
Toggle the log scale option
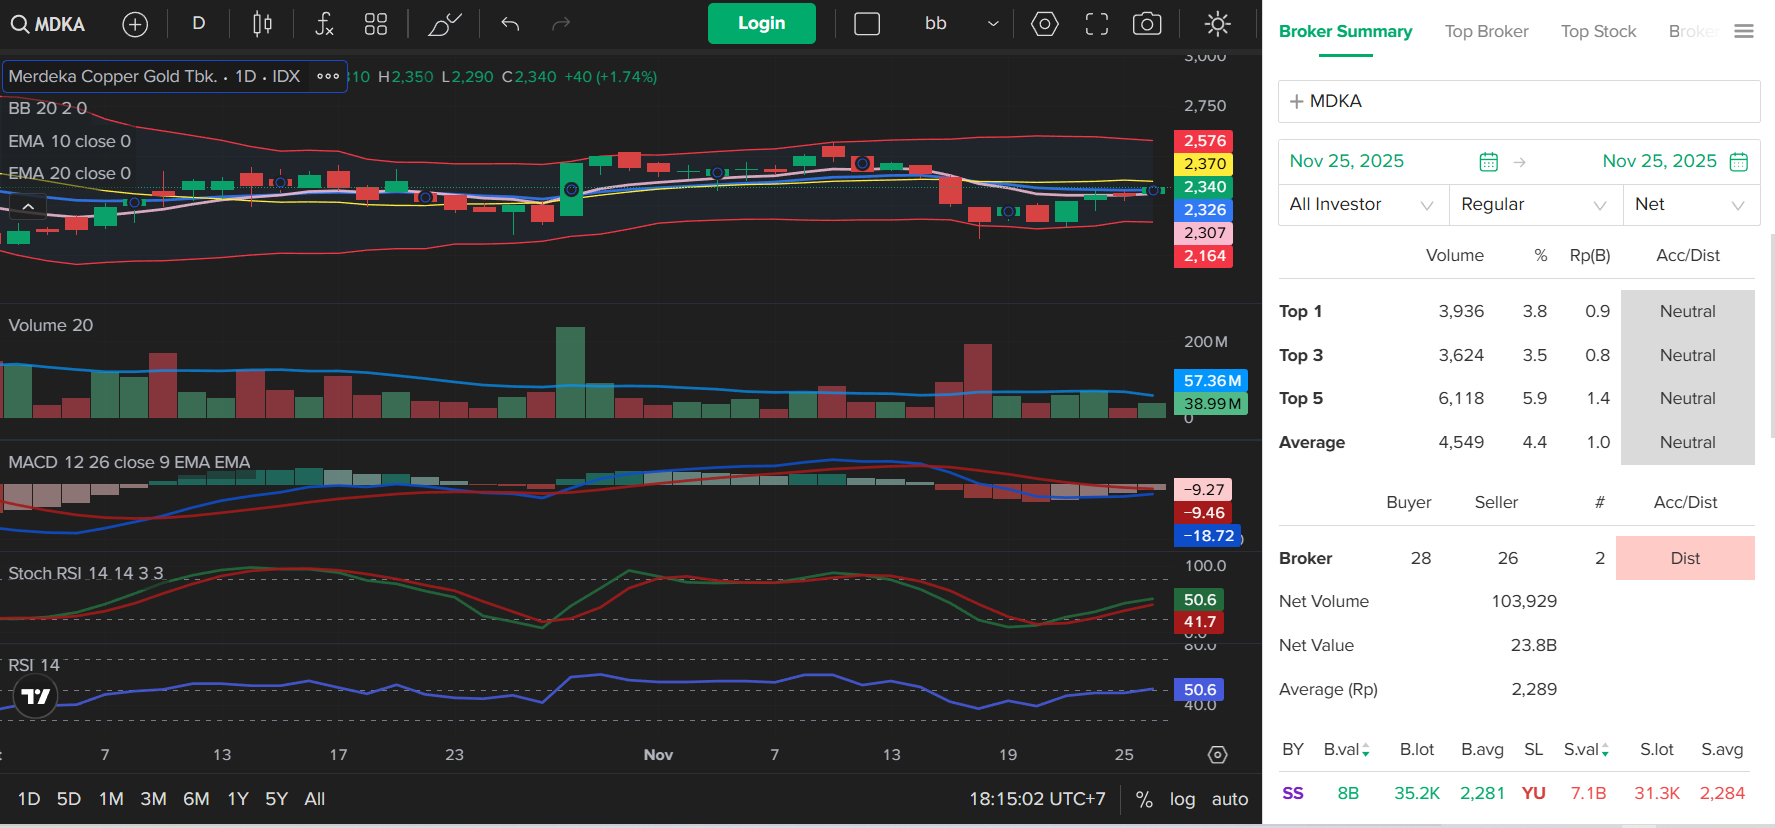[x=1182, y=799]
